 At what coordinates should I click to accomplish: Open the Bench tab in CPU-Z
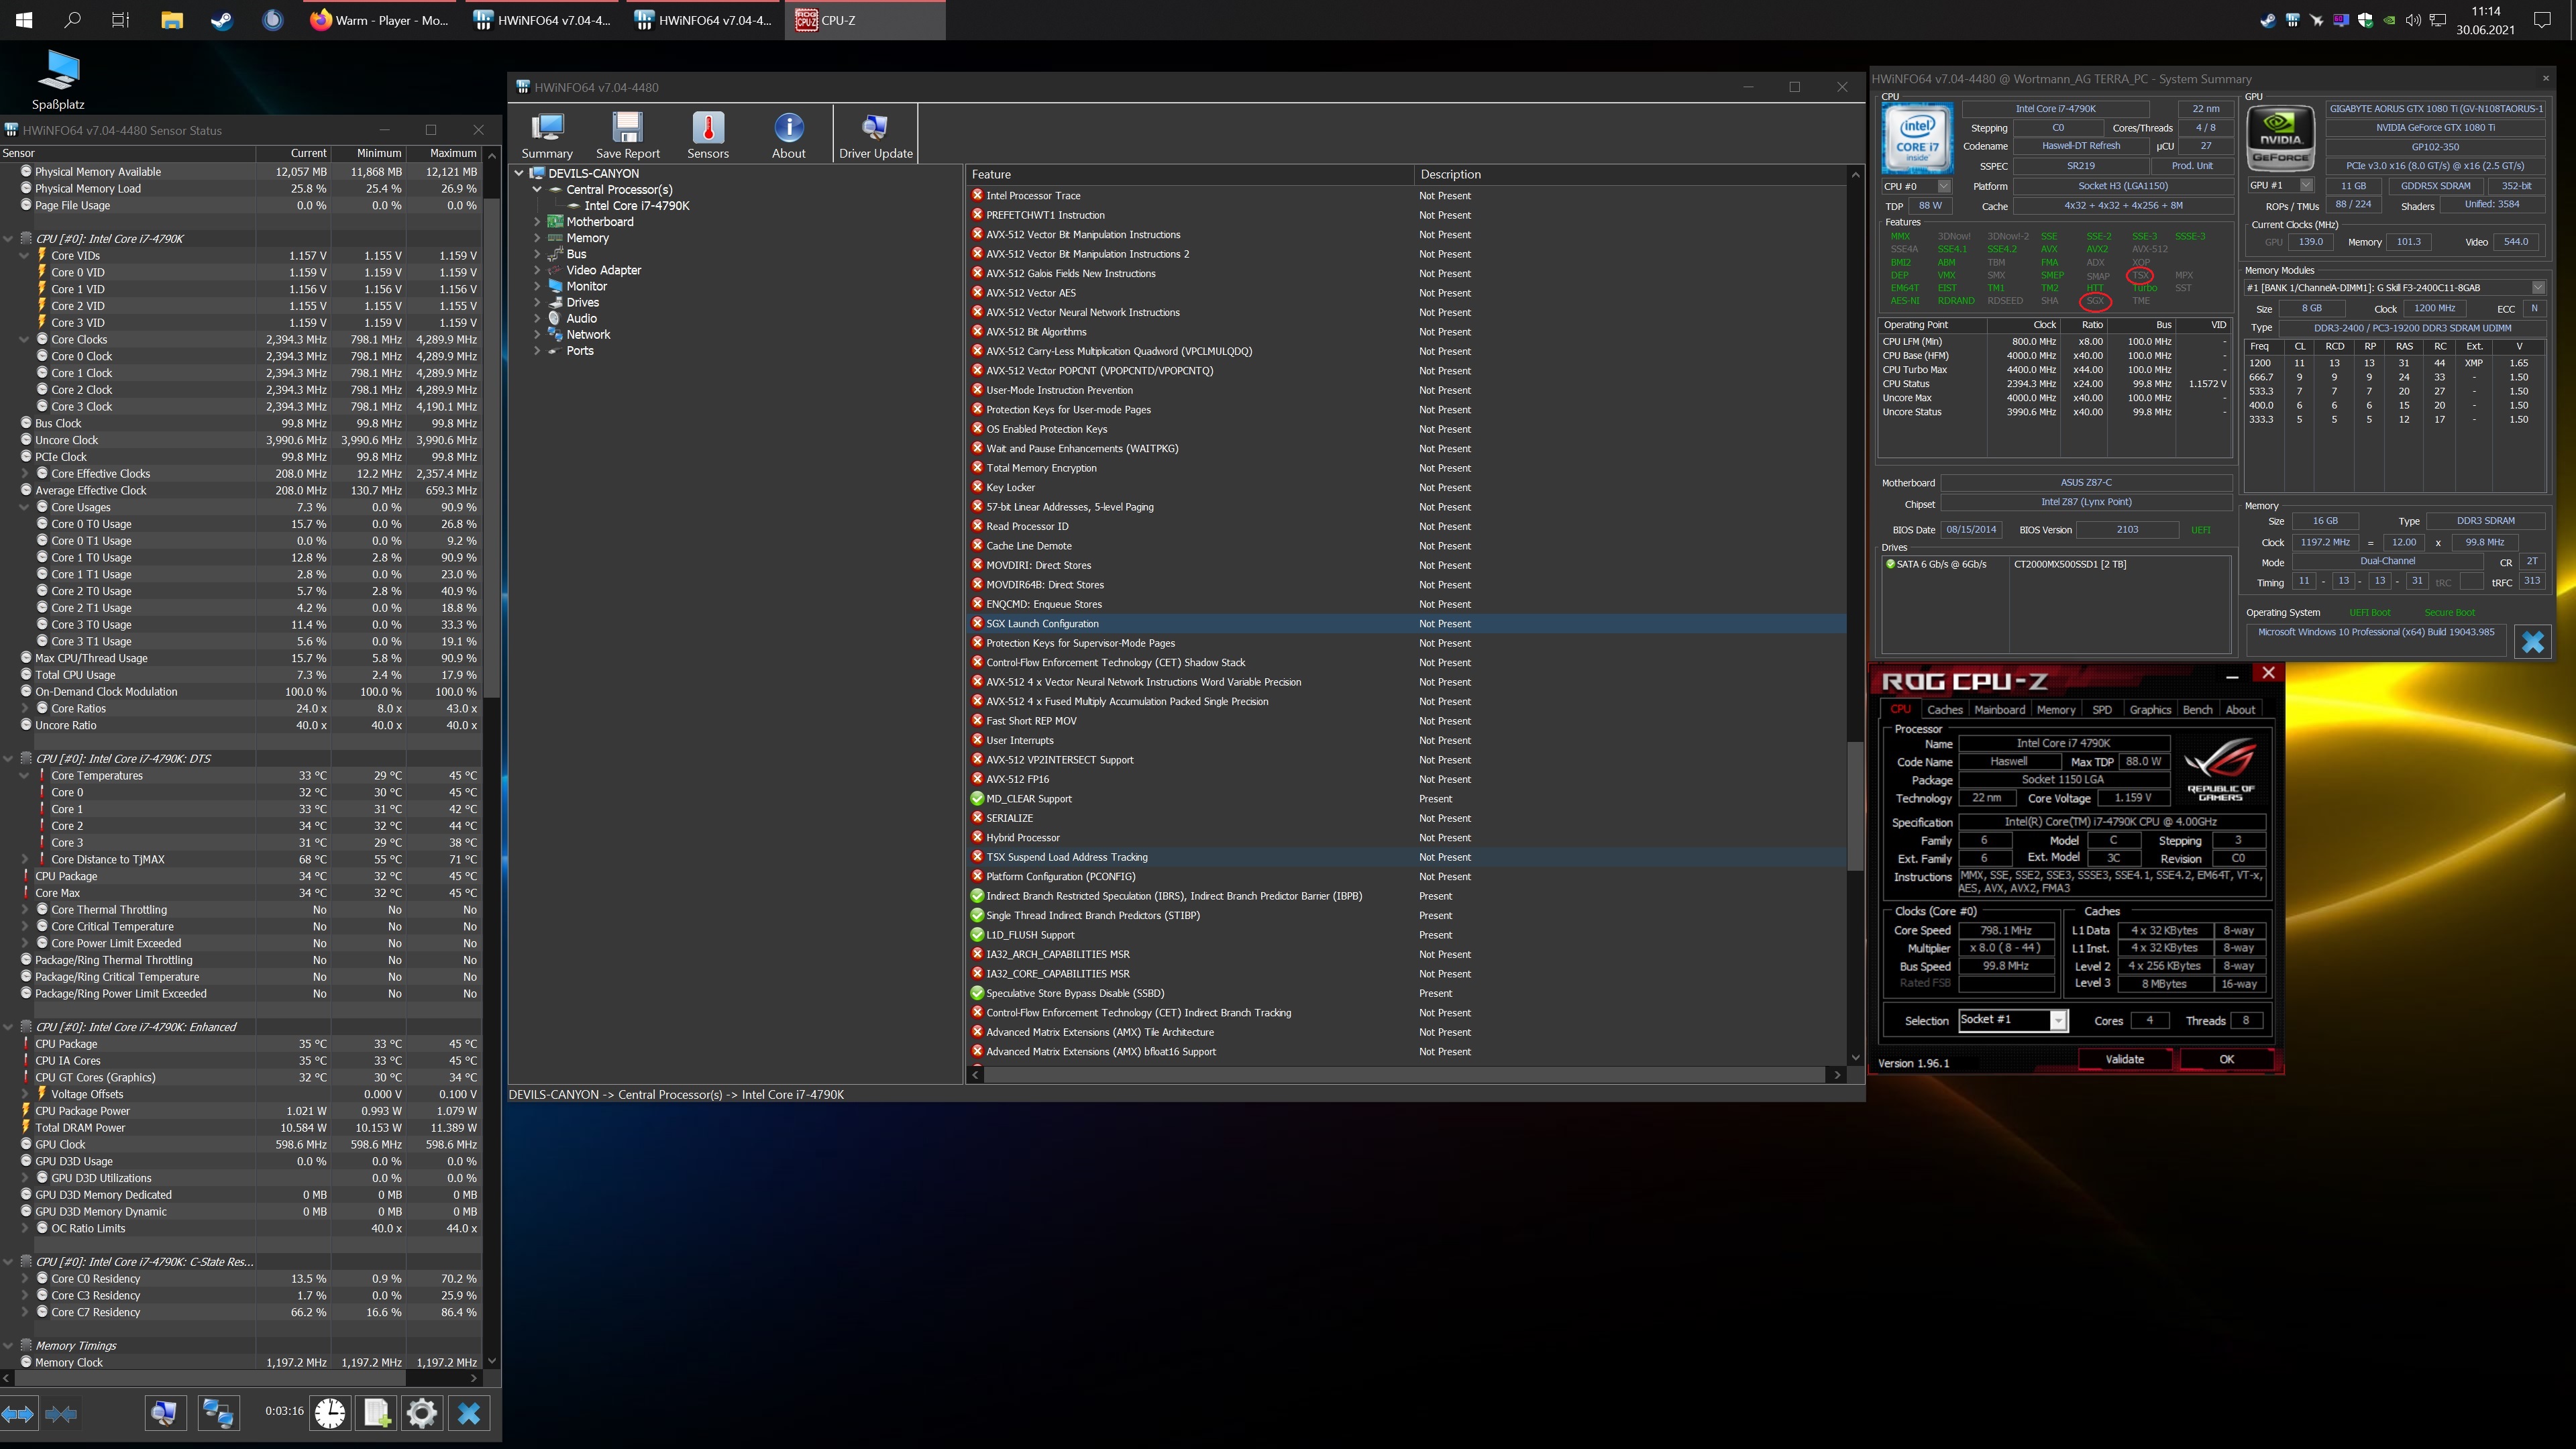click(2197, 709)
